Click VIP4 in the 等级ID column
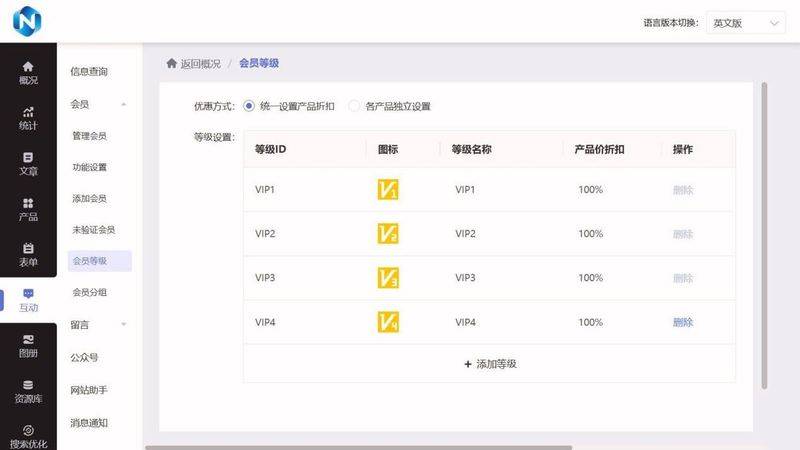This screenshot has width=800, height=450. point(265,322)
